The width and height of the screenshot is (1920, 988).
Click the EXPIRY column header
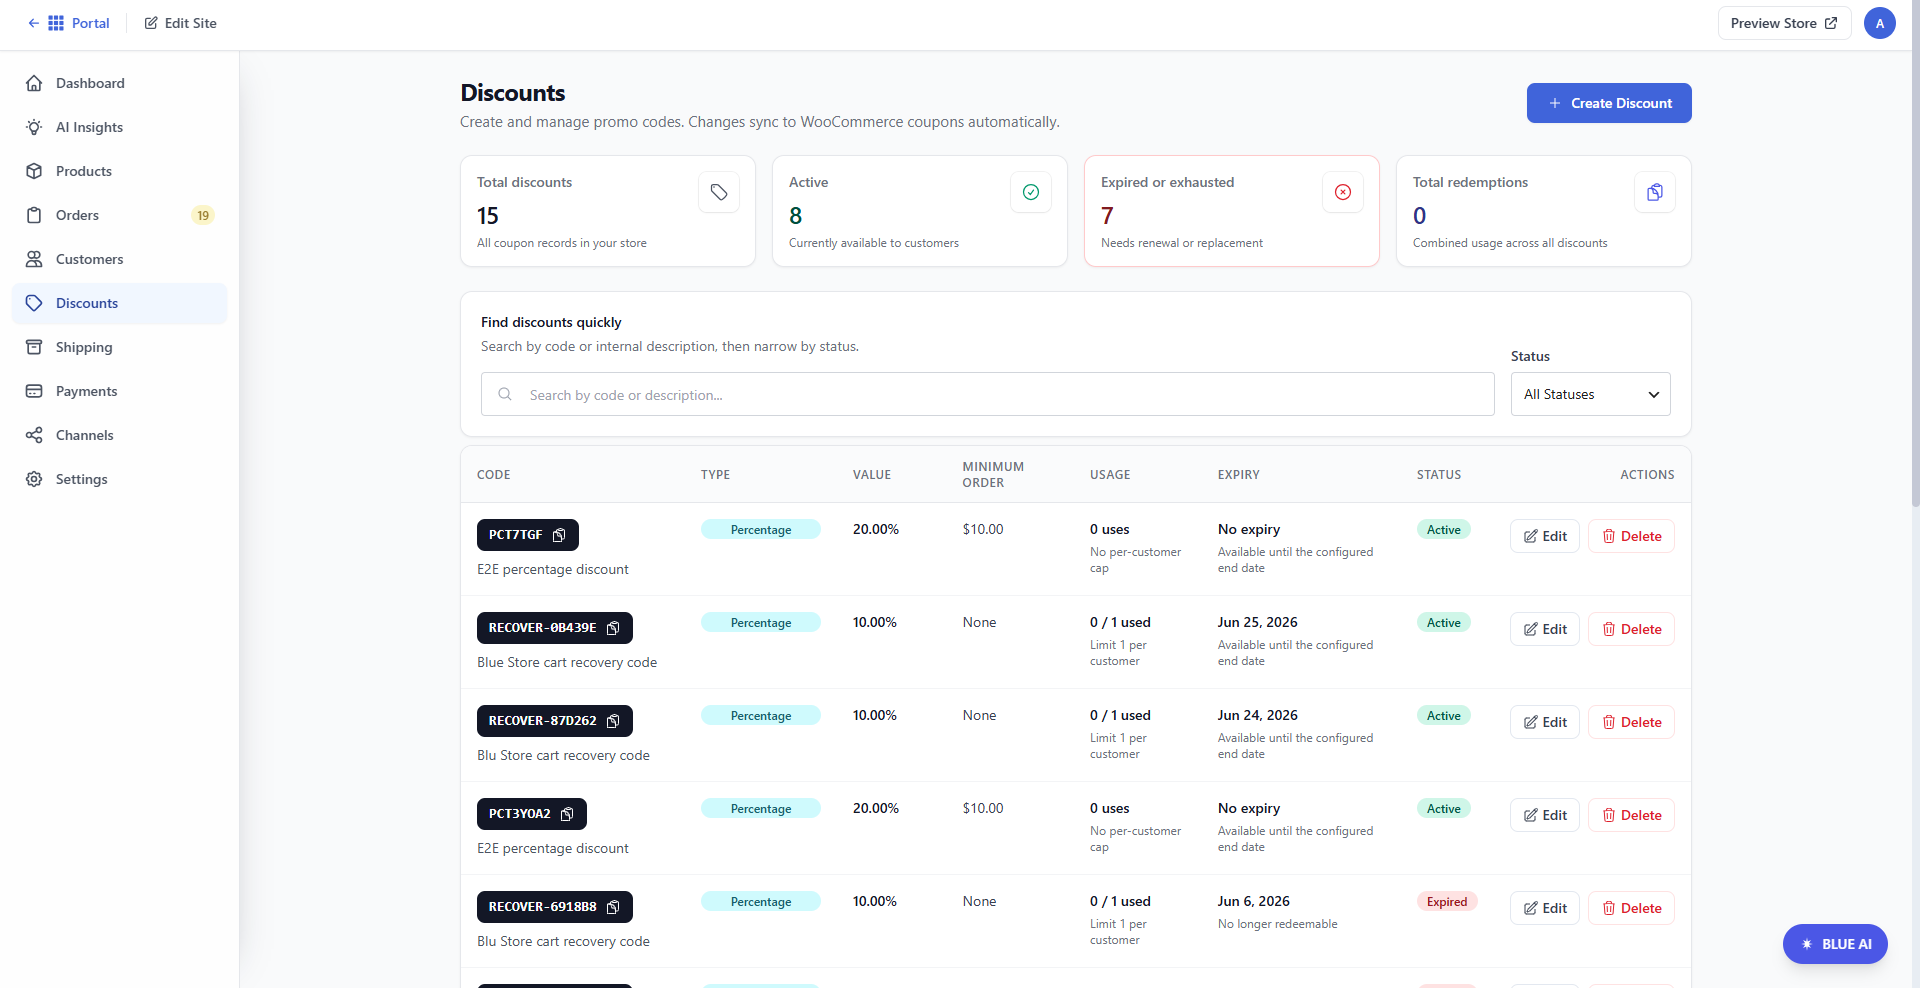(x=1239, y=475)
